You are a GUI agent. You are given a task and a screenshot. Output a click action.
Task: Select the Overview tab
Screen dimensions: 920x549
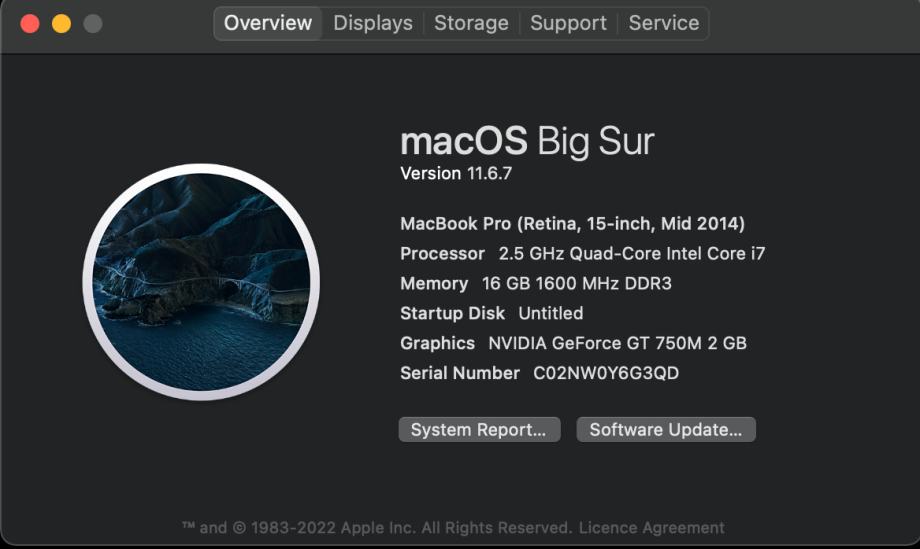pyautogui.click(x=267, y=23)
